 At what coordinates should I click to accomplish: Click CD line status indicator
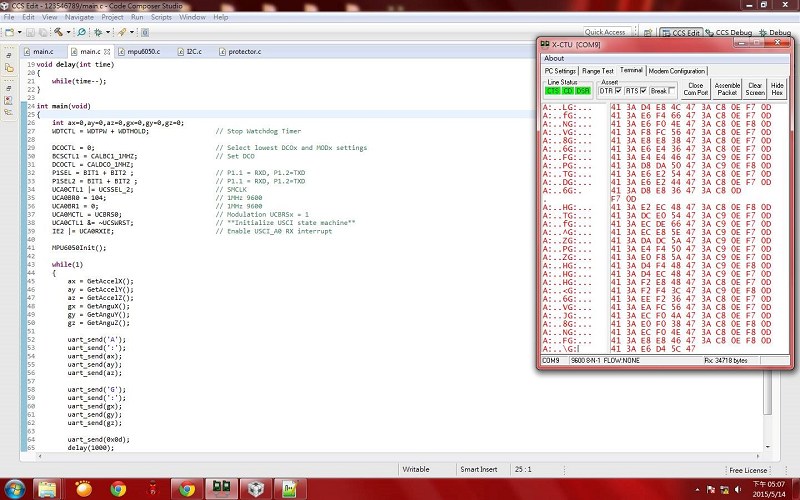coord(567,91)
